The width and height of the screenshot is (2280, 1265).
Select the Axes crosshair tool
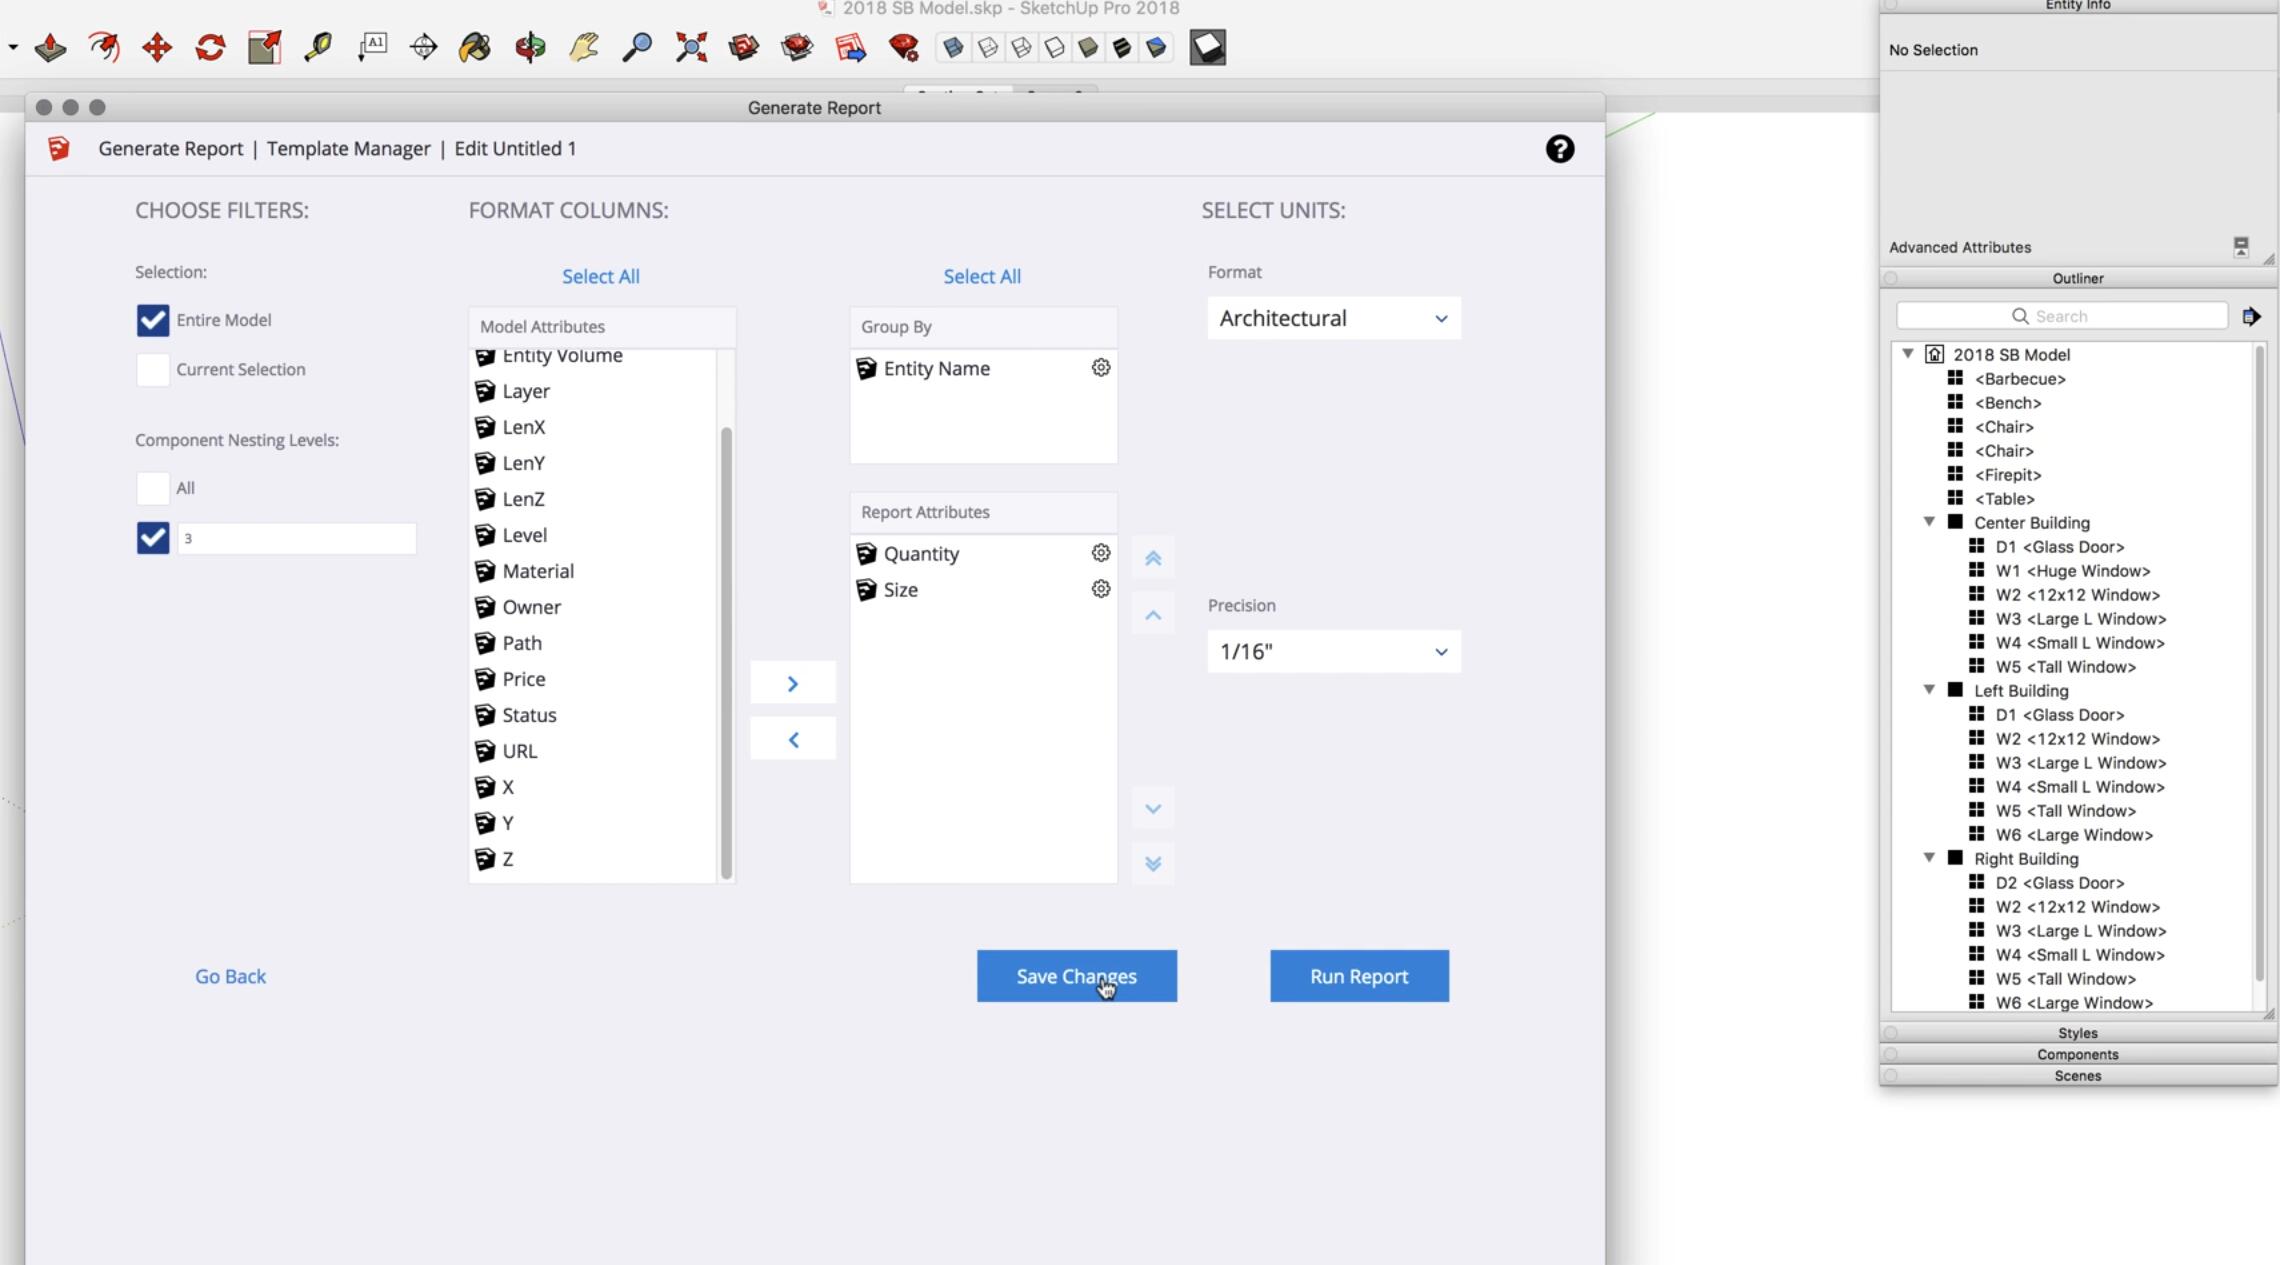pos(424,47)
